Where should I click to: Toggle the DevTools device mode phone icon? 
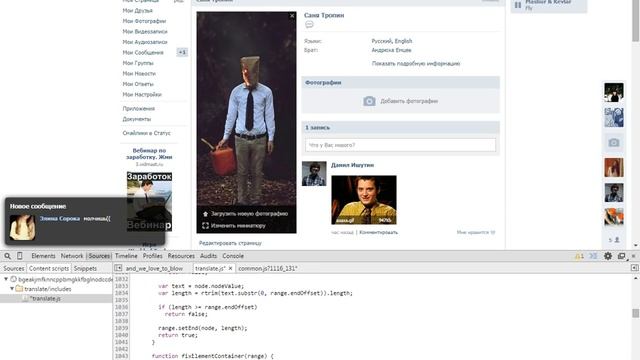pyautogui.click(x=20, y=256)
